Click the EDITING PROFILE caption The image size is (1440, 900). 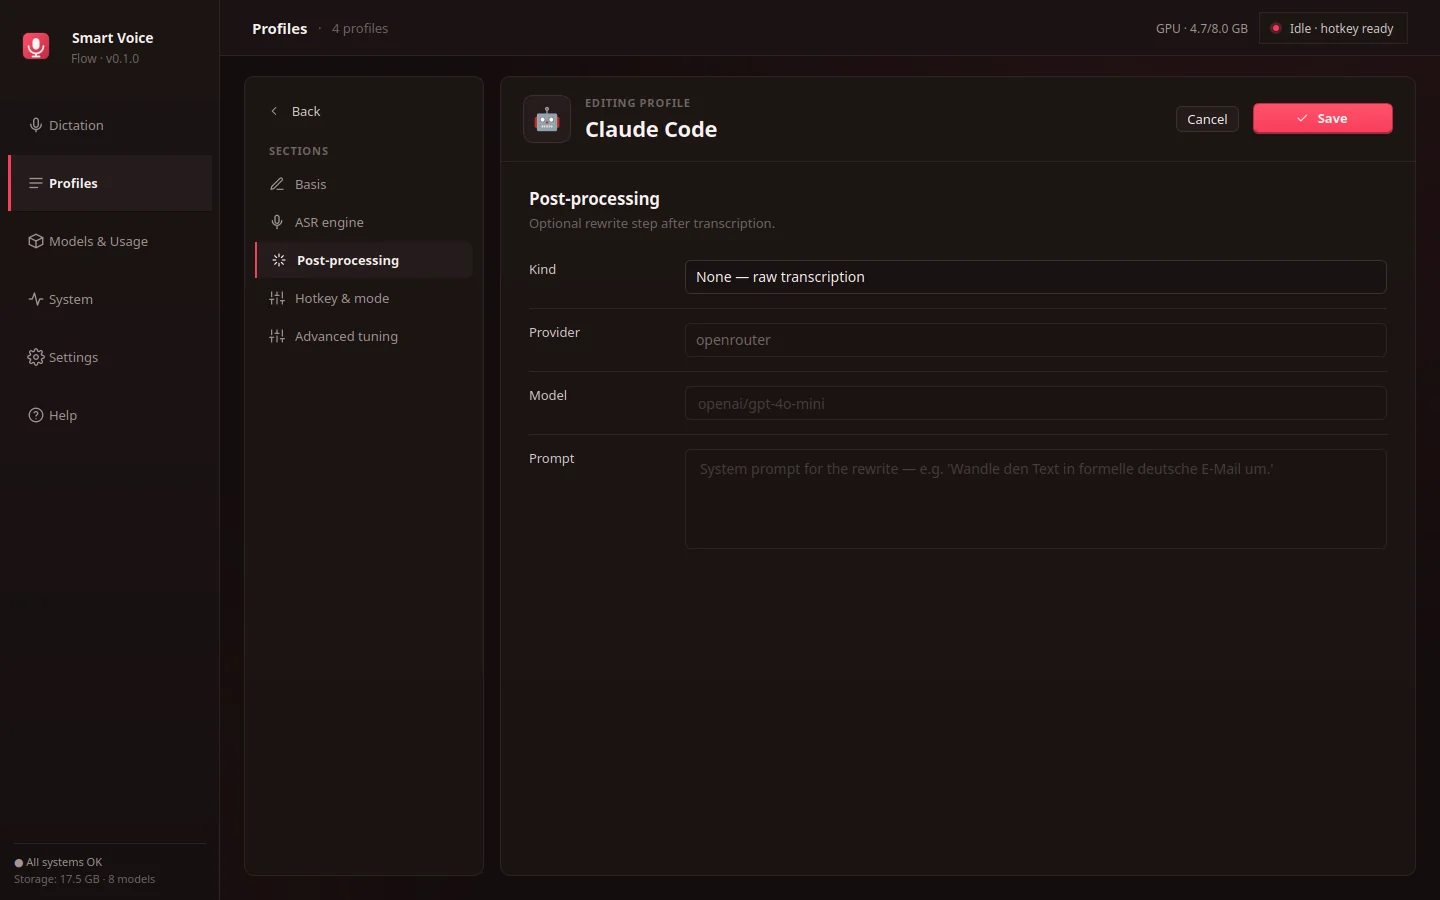[638, 103]
